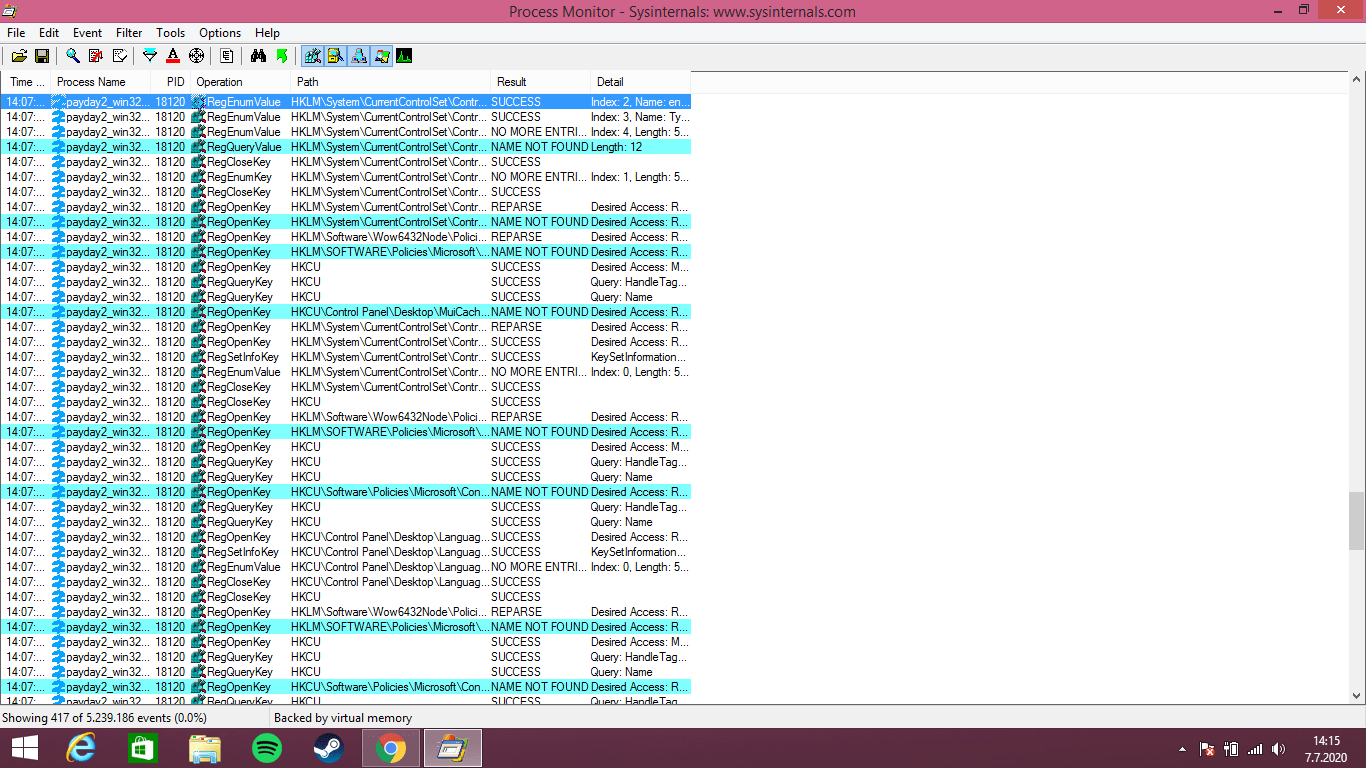Click the Process Monitor title bar icon

(11, 11)
